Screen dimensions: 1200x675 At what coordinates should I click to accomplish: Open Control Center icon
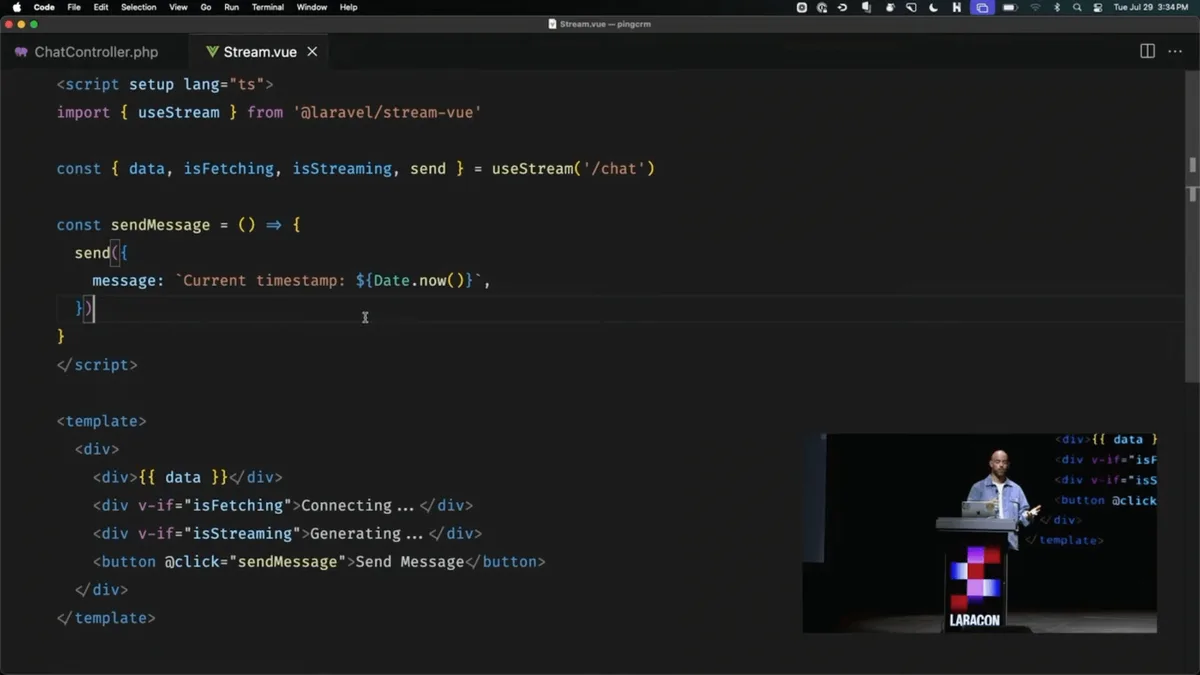tap(1098, 7)
